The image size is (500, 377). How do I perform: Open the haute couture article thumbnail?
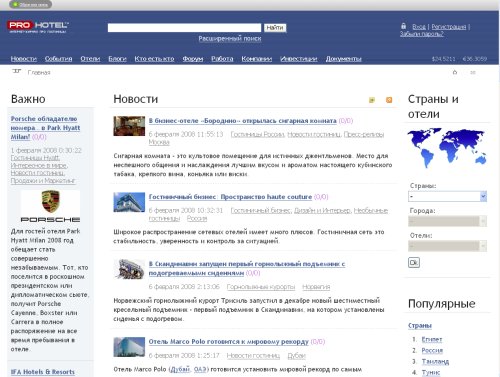(x=129, y=202)
